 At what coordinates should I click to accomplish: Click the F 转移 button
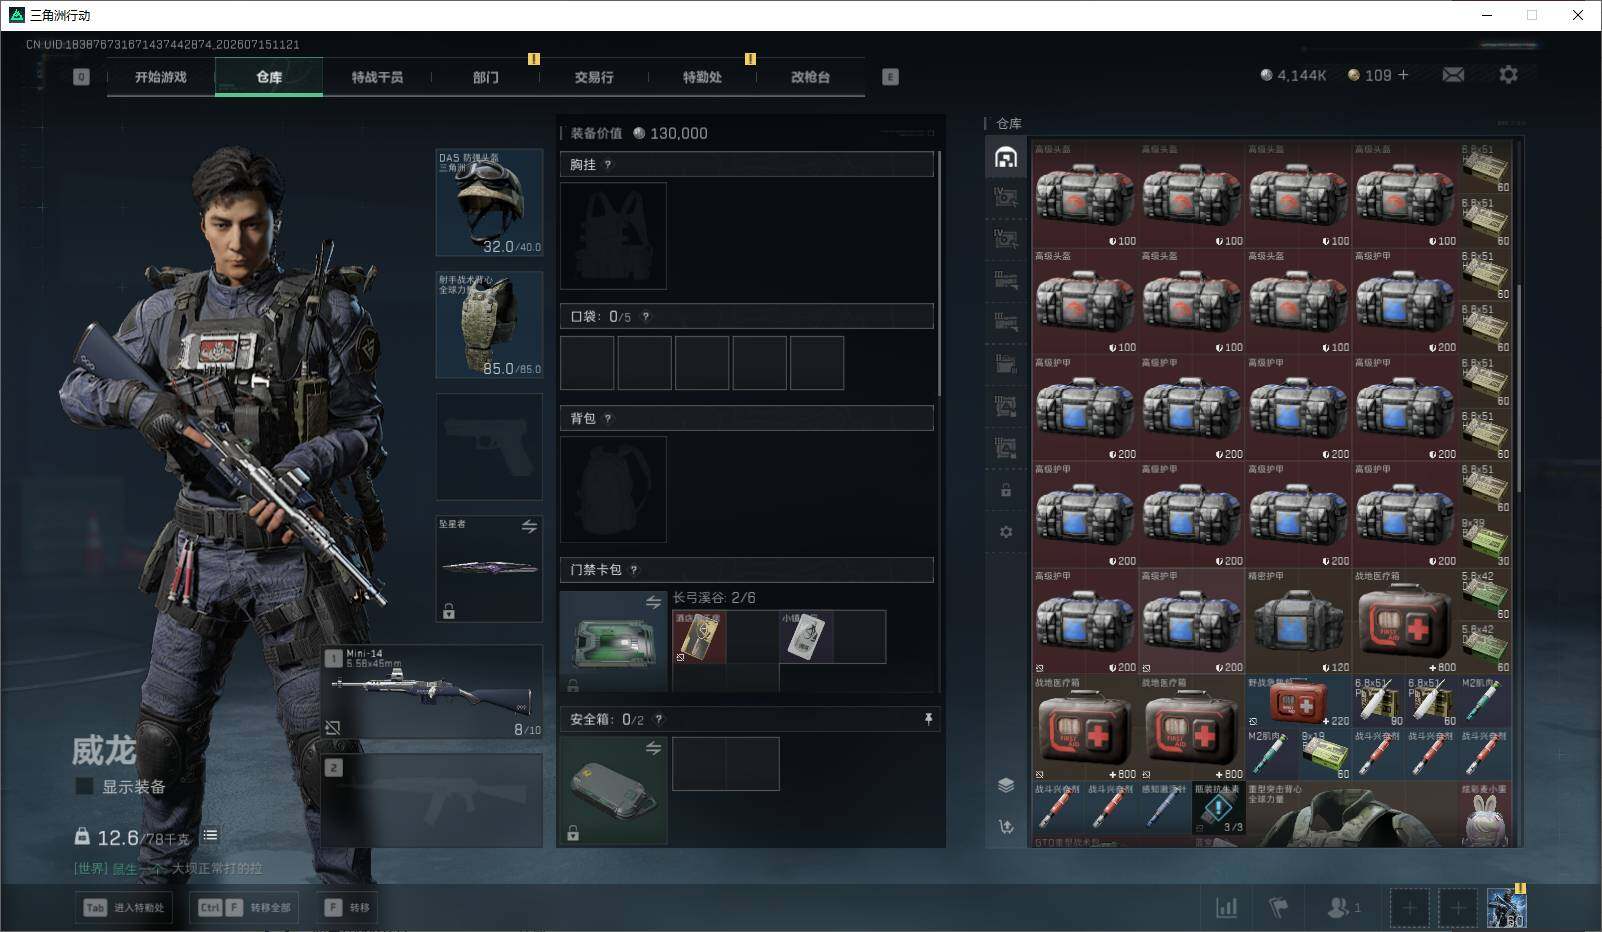tap(348, 907)
